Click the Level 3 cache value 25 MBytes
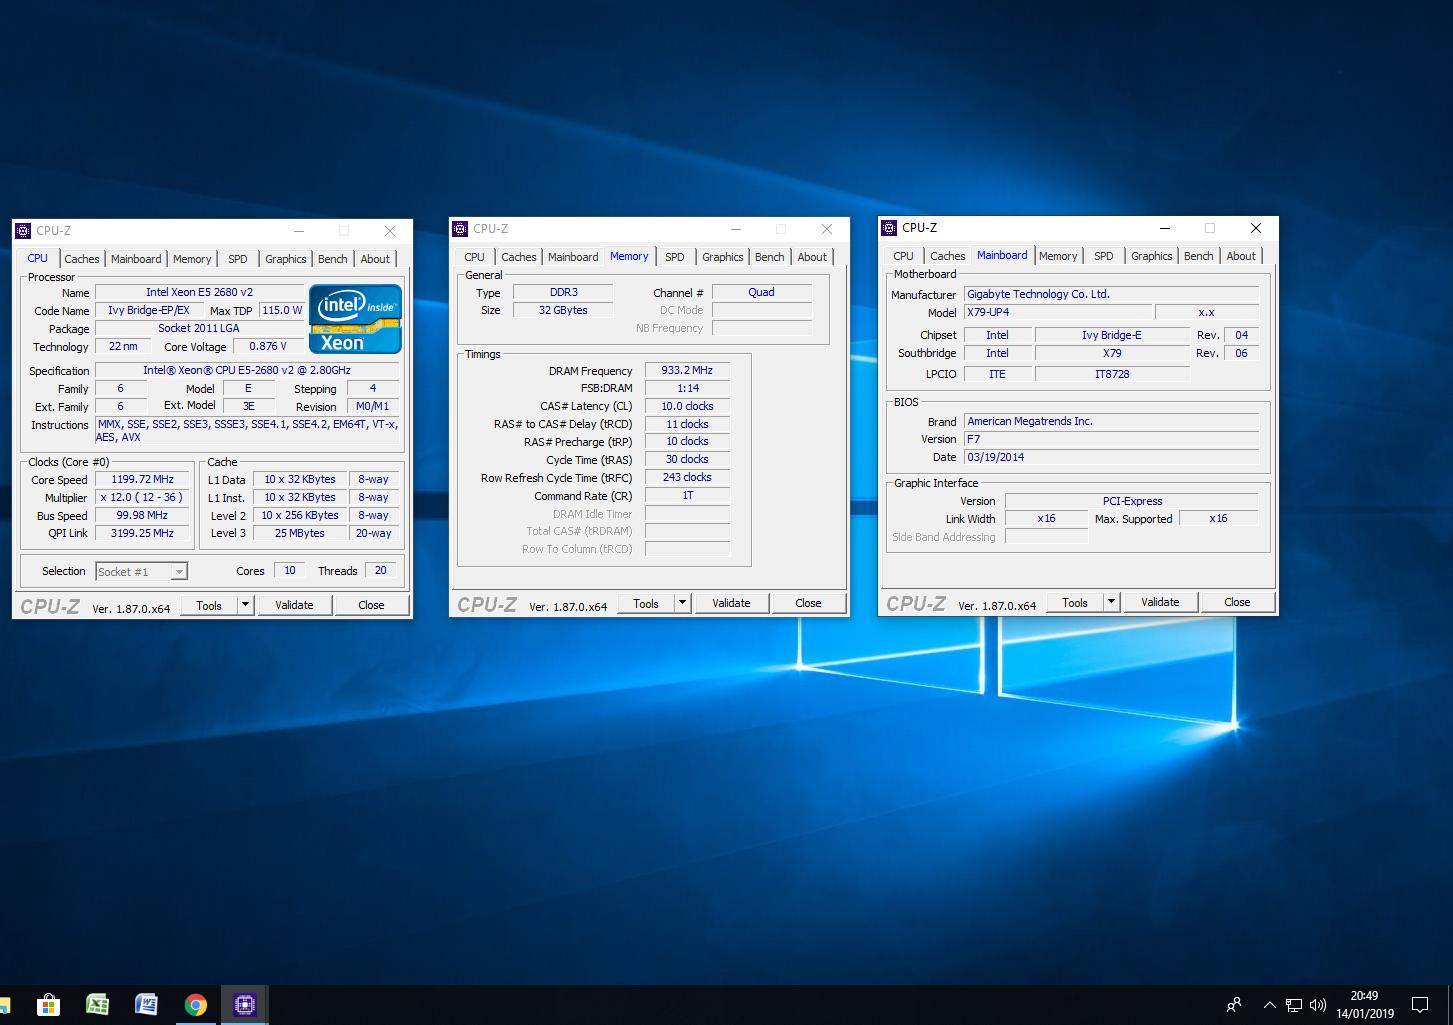Viewport: 1453px width, 1025px height. (x=300, y=534)
